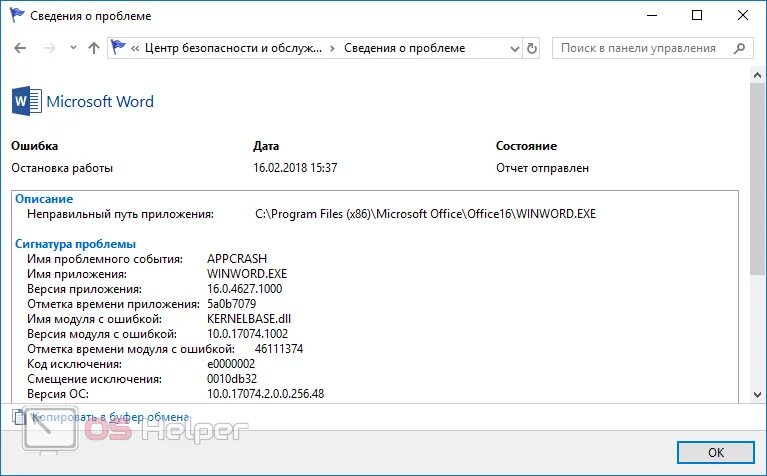
Task: Expand the breadcrumb chevron after Центр безопасности
Action: [333, 48]
